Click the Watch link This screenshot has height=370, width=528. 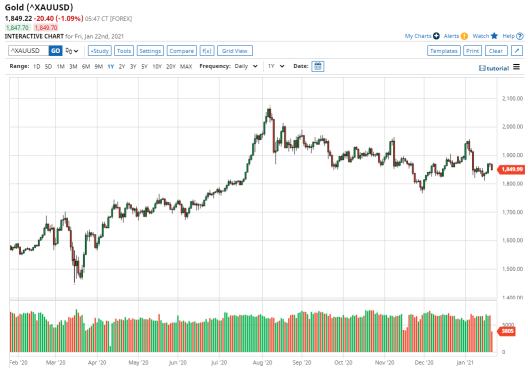pos(481,36)
